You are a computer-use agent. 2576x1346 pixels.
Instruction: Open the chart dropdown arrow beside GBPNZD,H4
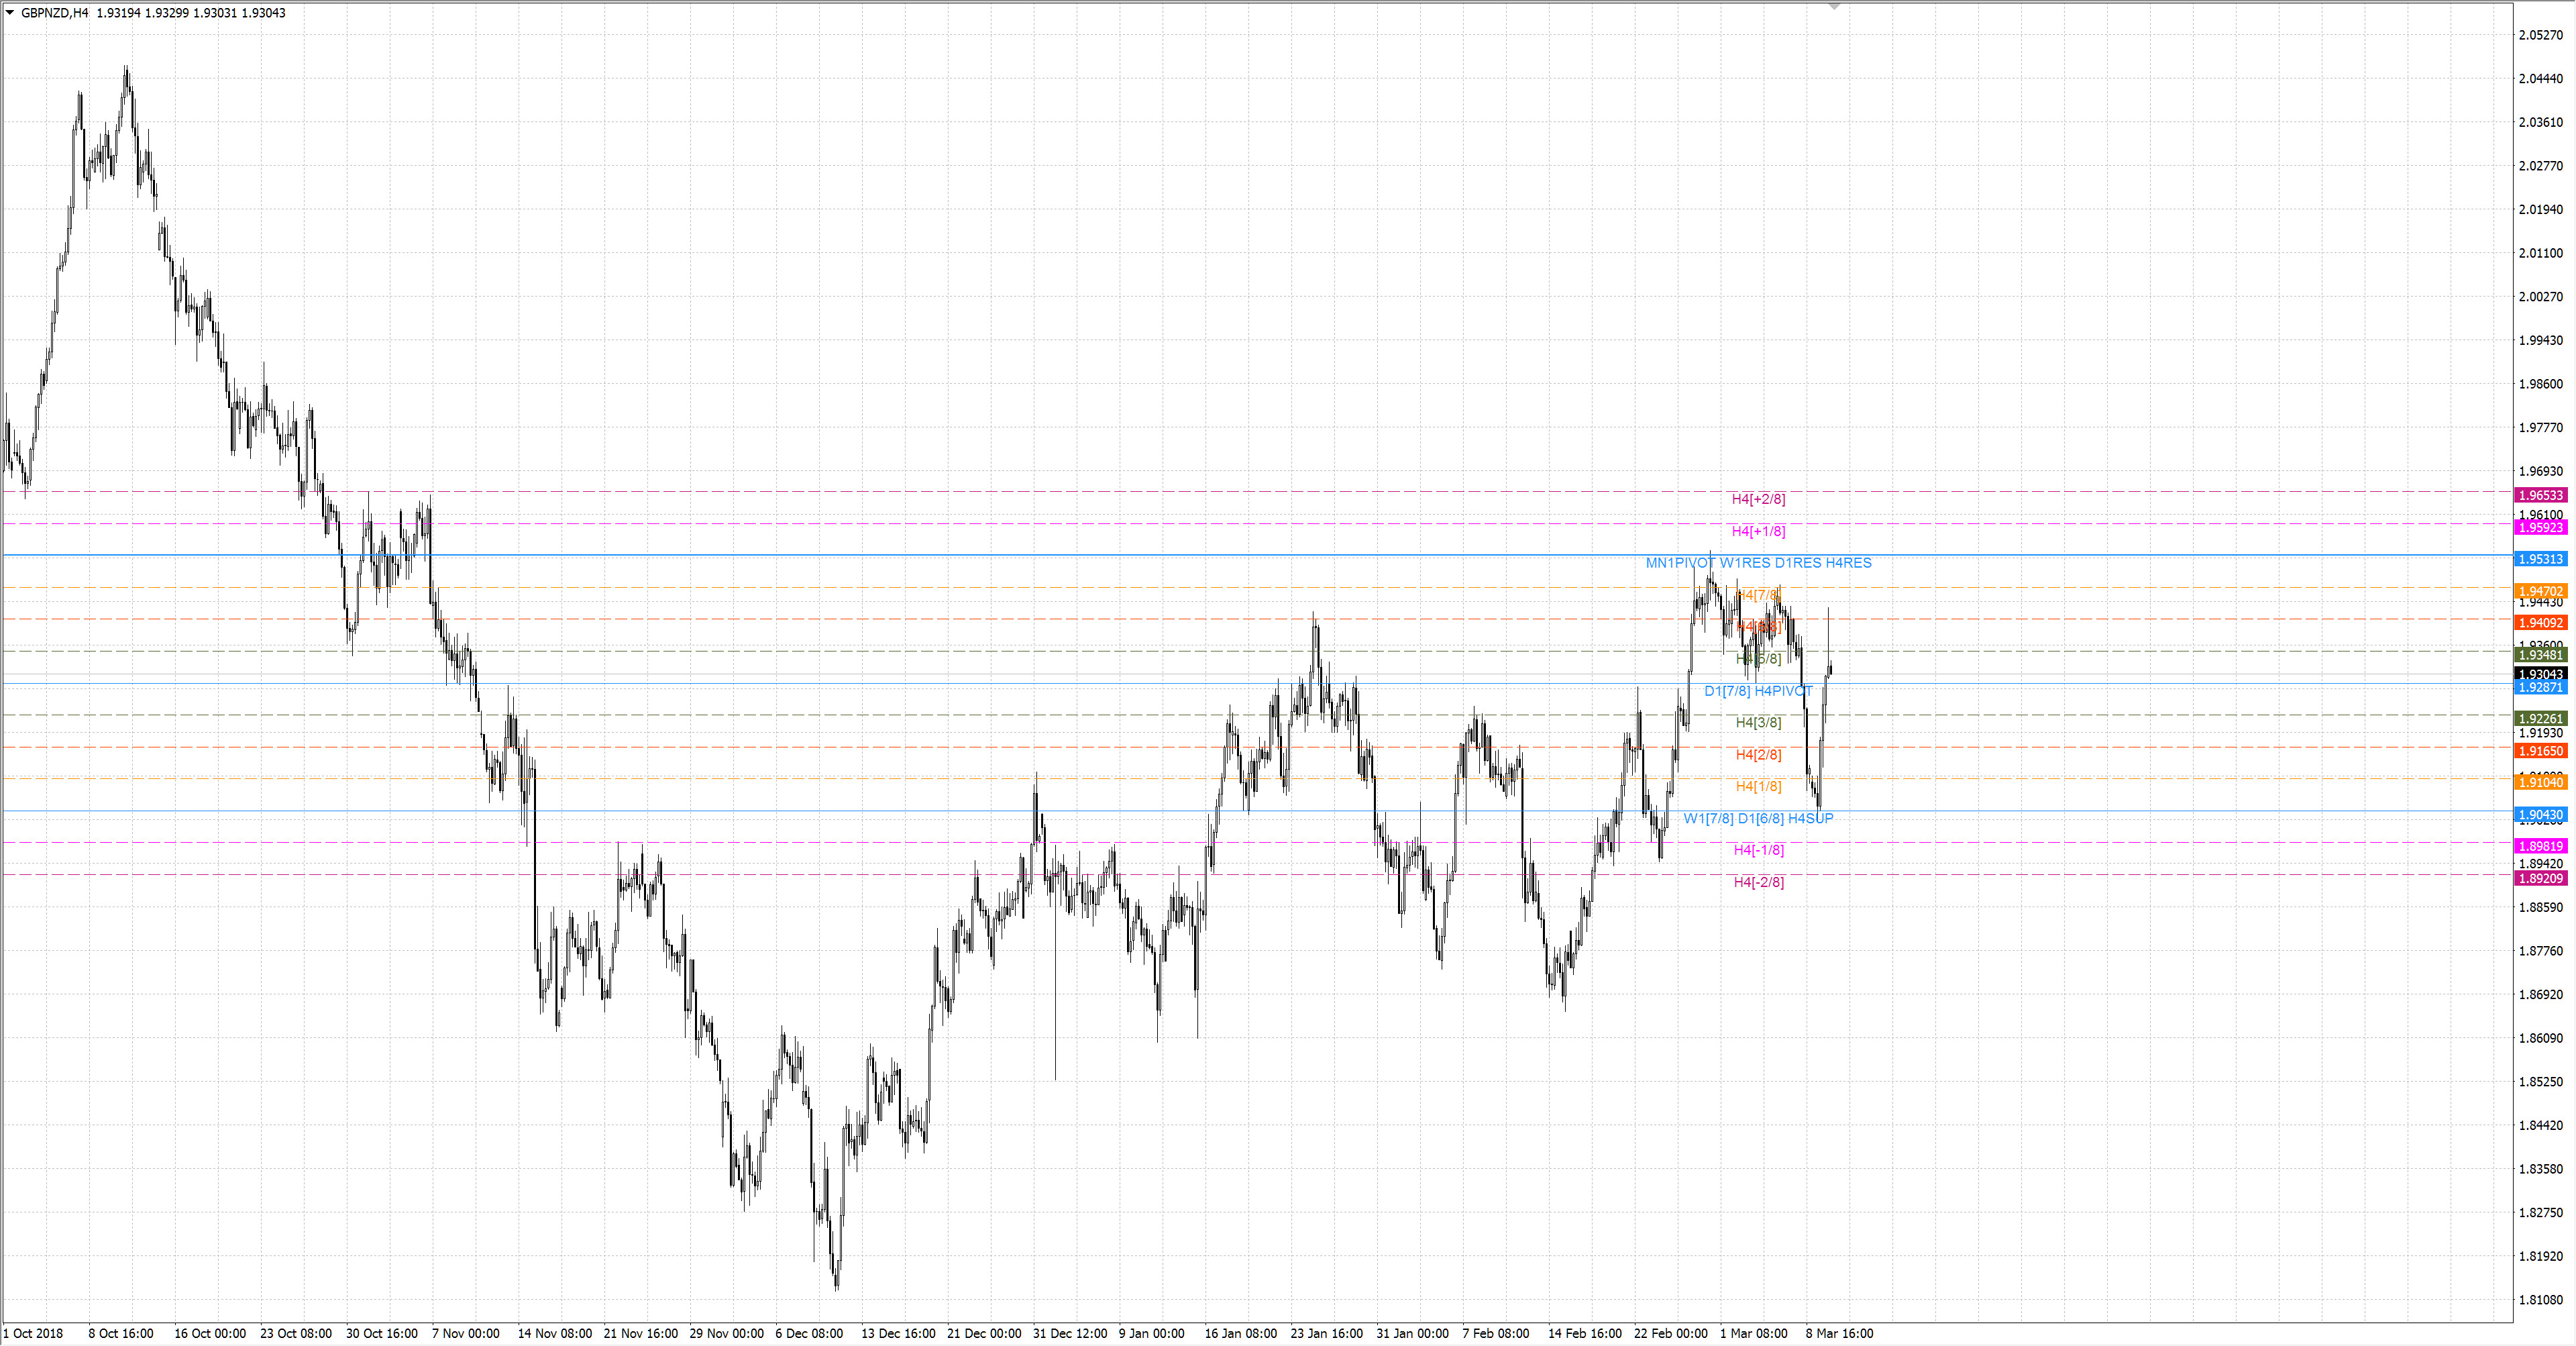[x=10, y=13]
